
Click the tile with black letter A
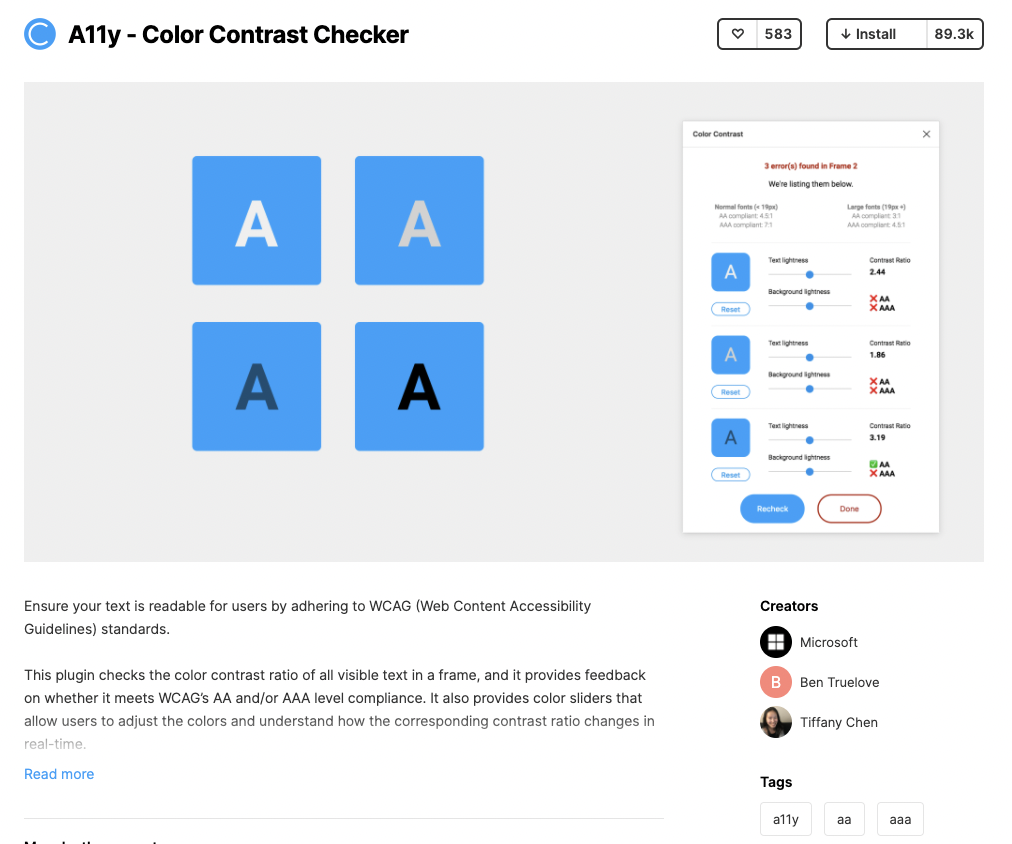point(419,386)
